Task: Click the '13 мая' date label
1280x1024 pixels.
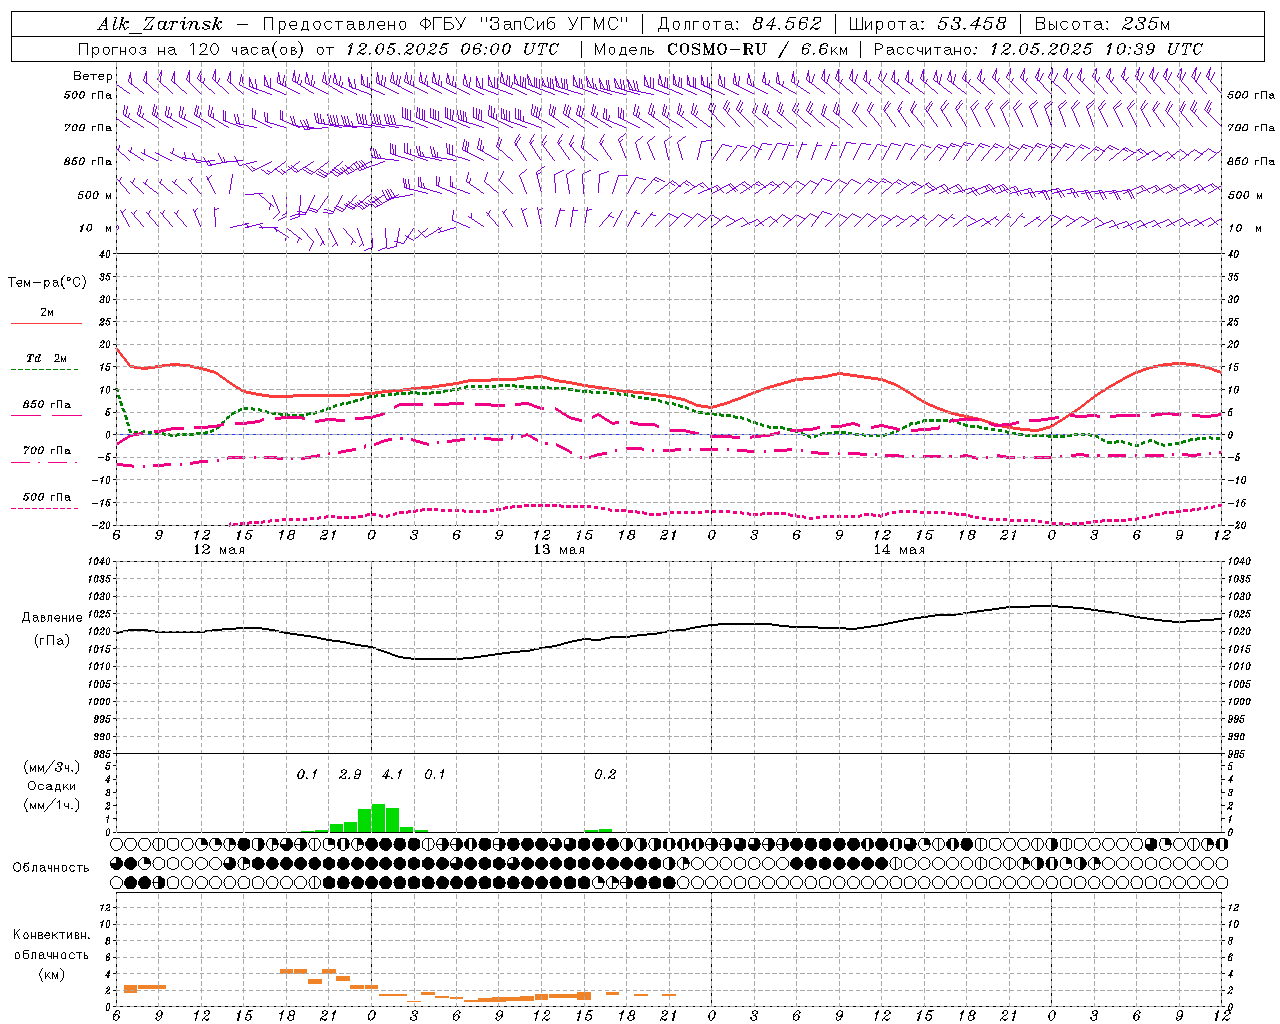Action: pyautogui.click(x=558, y=550)
